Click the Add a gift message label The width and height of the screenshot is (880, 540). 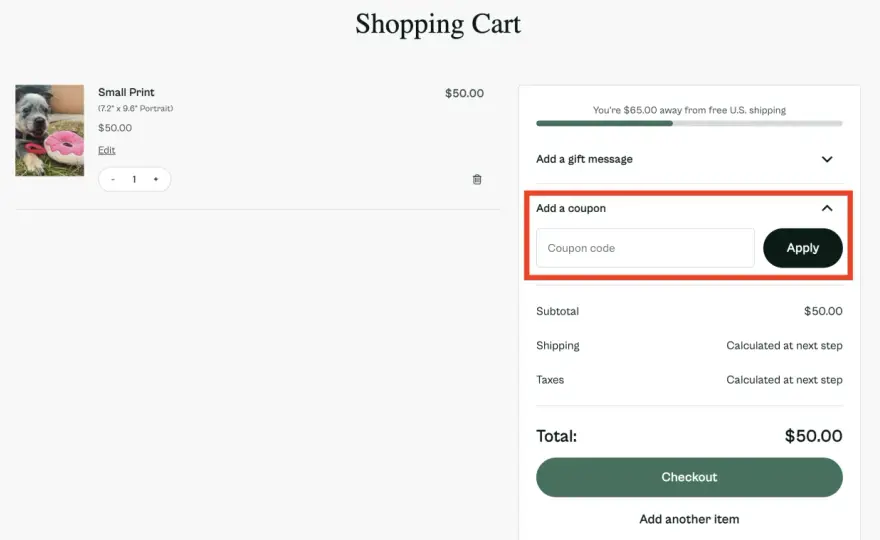click(584, 159)
